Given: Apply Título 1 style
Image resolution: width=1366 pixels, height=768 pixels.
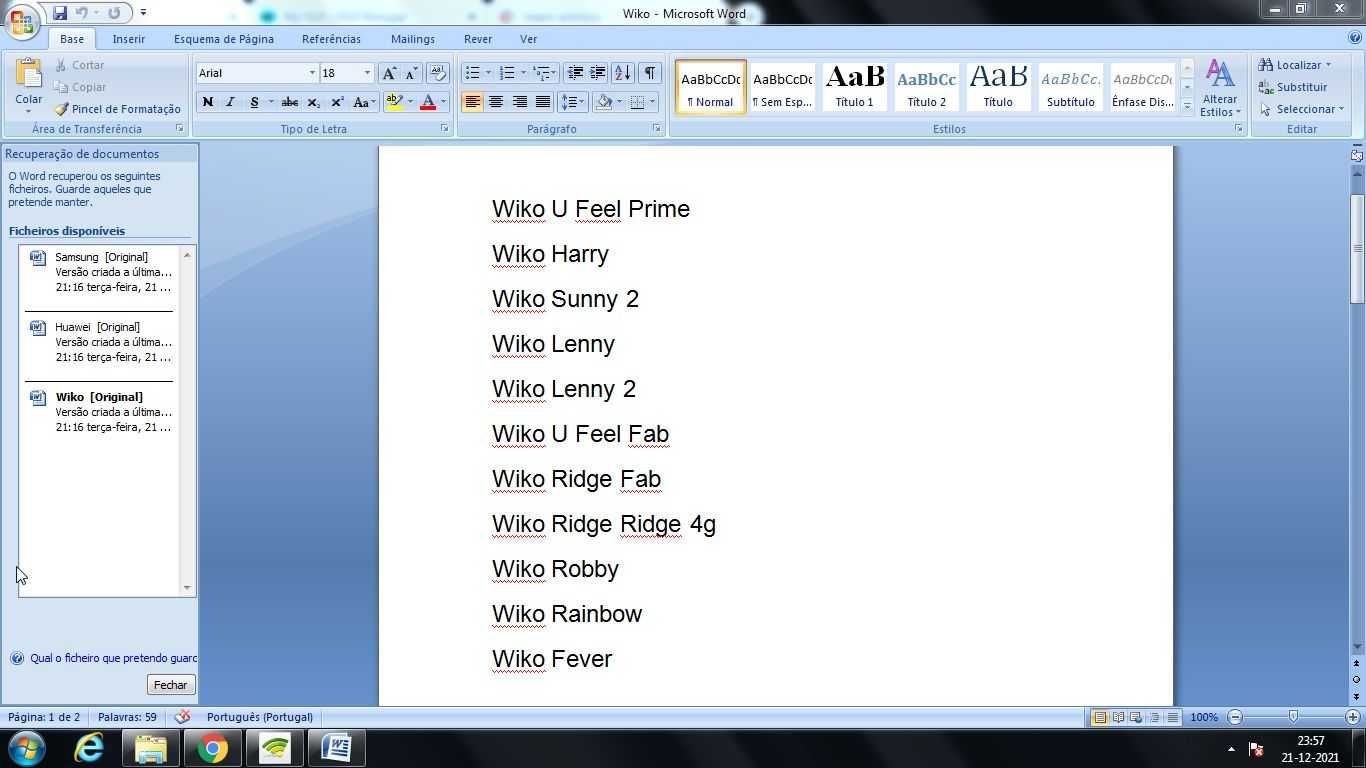Looking at the screenshot, I should (854, 87).
